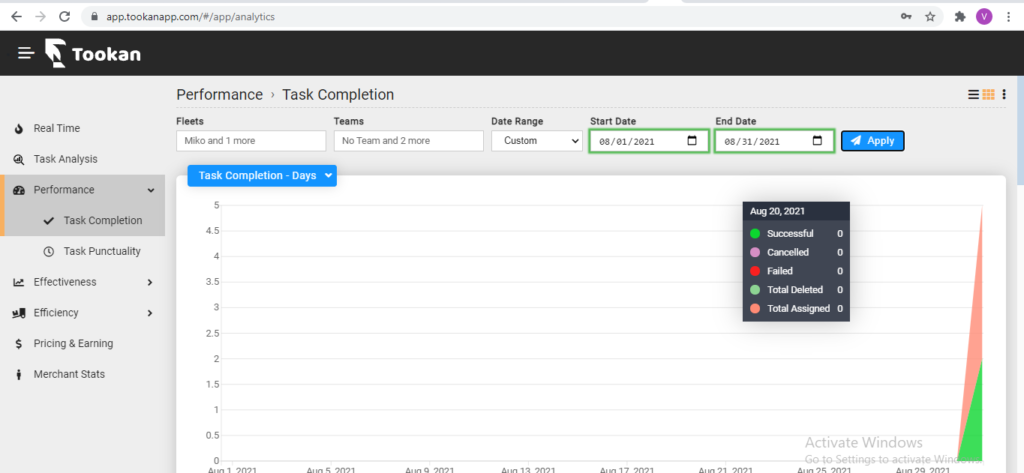This screenshot has width=1024, height=473.
Task: Expand the Efficiency submenu arrow
Action: [150, 313]
